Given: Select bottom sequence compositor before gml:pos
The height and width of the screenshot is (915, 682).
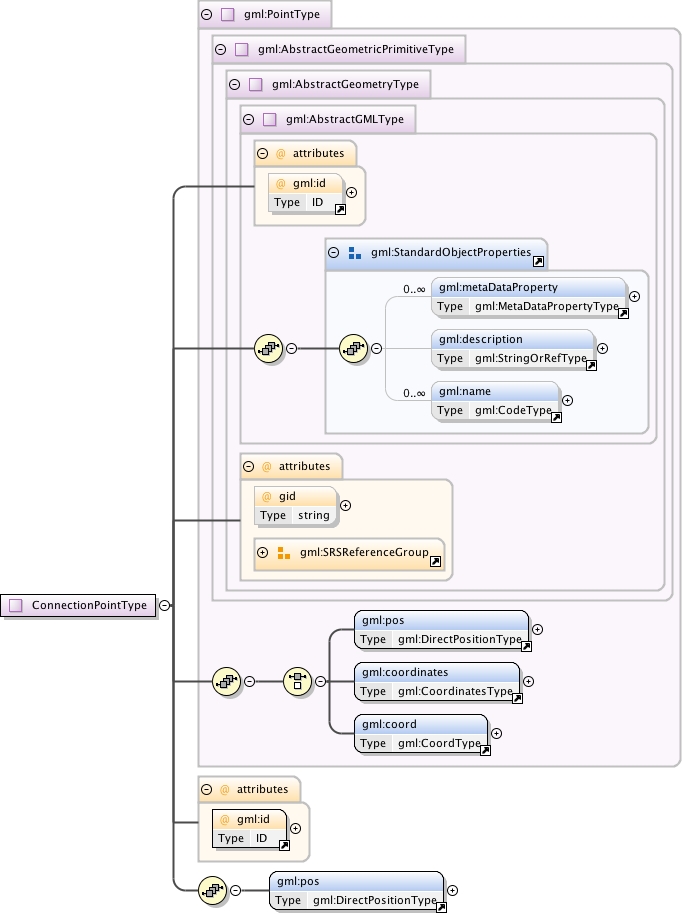Looking at the screenshot, I should pos(213,890).
